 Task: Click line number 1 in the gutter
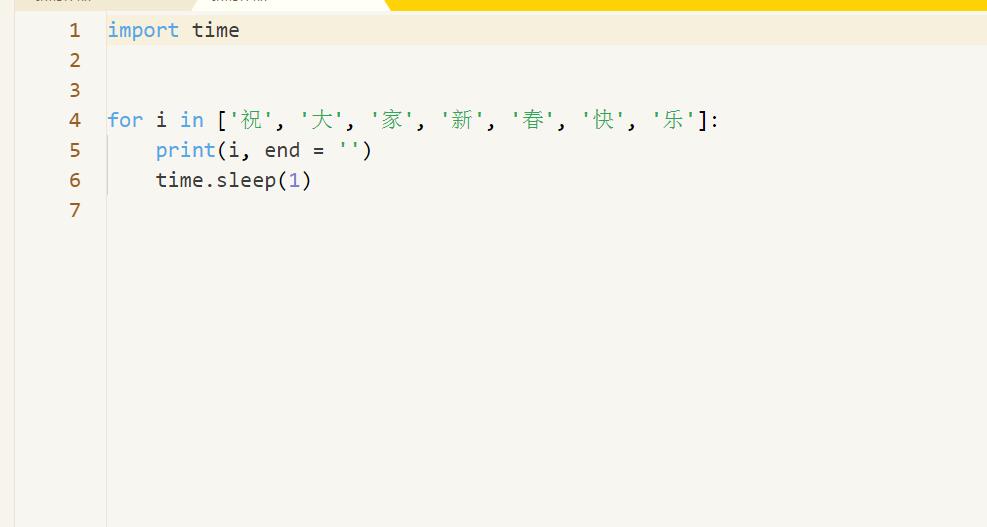point(75,30)
